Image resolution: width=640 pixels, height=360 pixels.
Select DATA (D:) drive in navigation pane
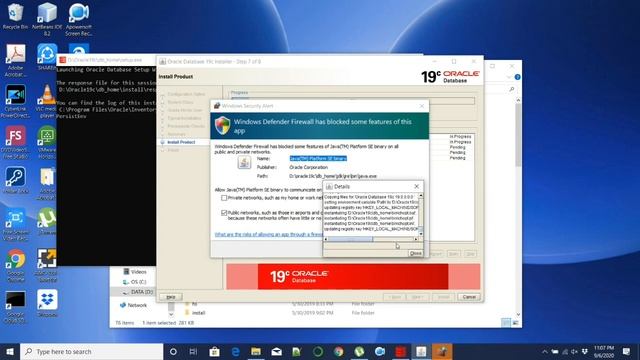[138, 292]
